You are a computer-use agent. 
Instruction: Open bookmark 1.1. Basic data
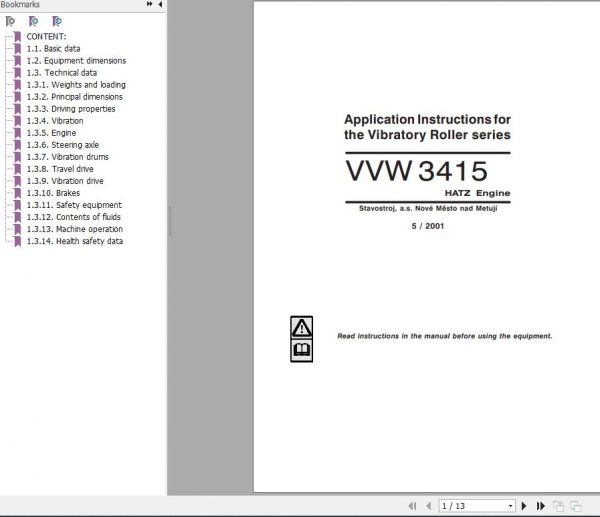[53, 49]
